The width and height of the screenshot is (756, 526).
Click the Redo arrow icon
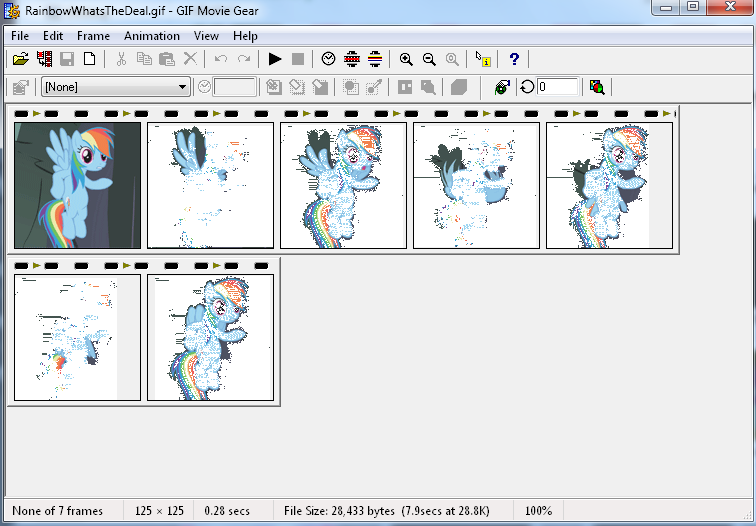(x=244, y=59)
